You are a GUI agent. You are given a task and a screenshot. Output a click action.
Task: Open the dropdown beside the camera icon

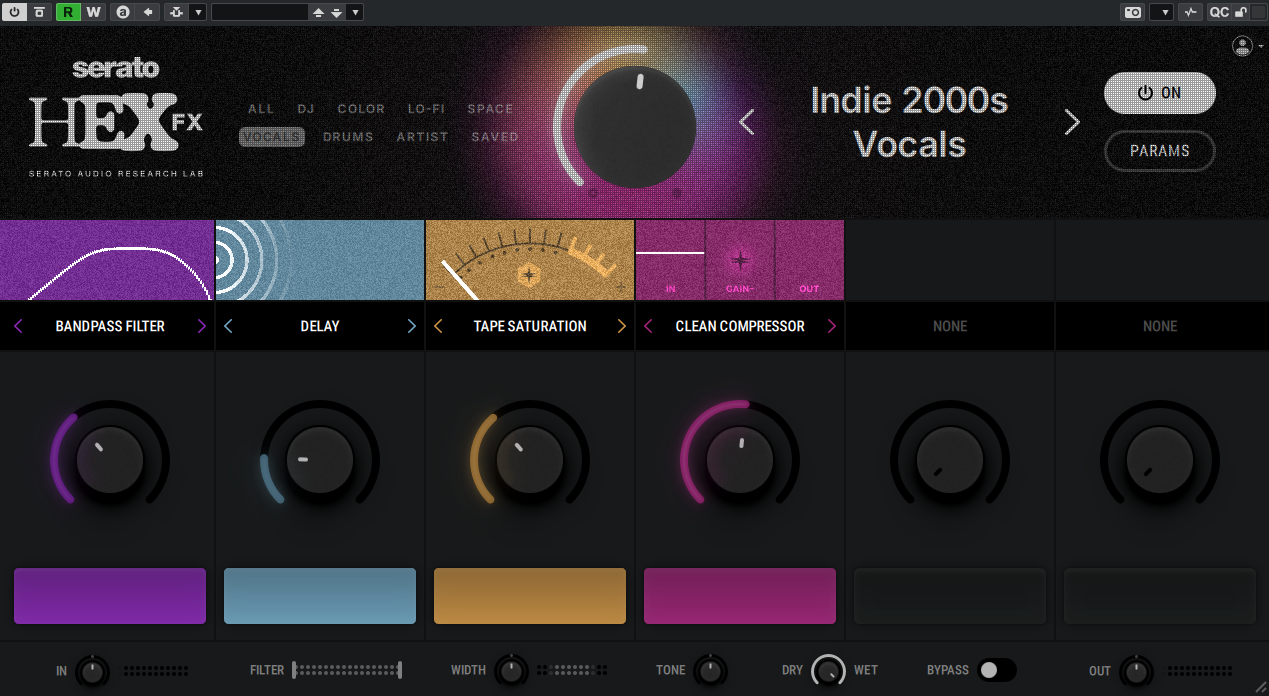(1162, 12)
